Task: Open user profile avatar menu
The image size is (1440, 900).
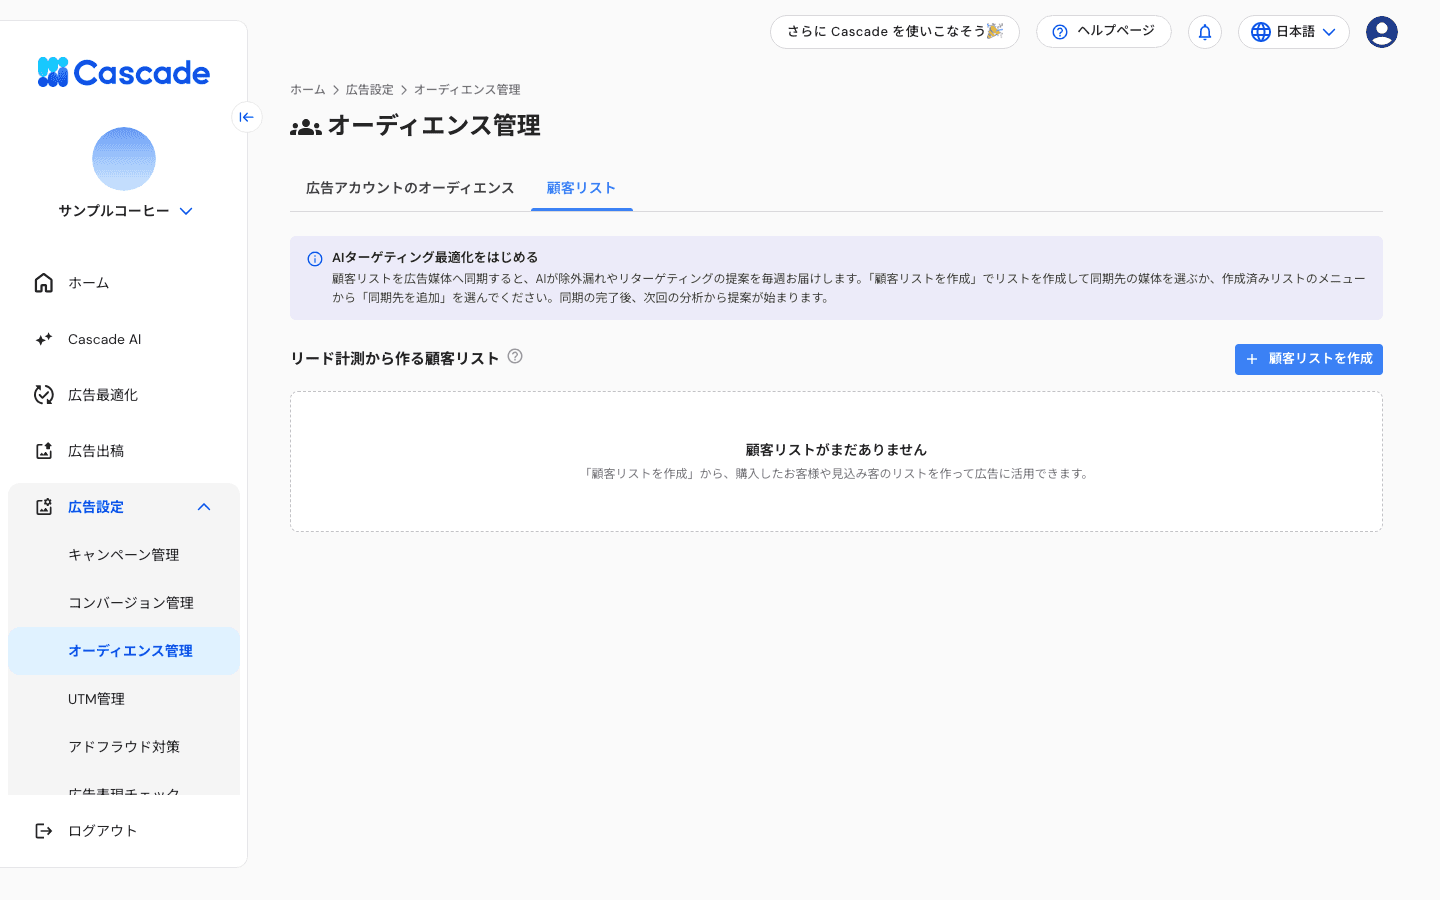Action: point(1382,32)
